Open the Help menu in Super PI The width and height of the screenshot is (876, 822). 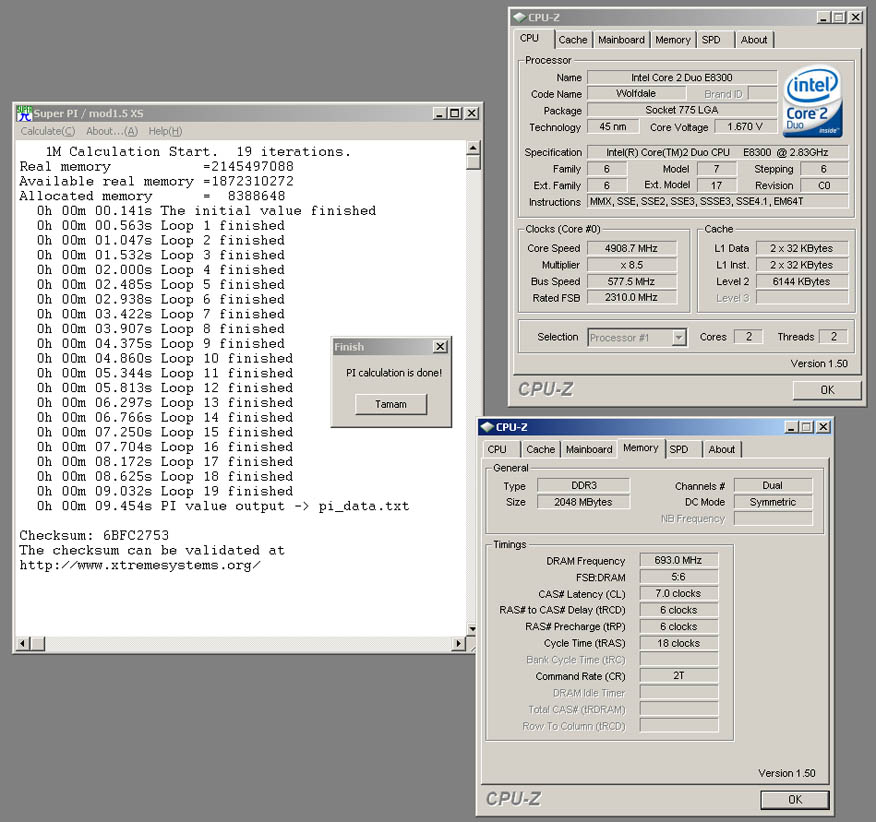165,131
